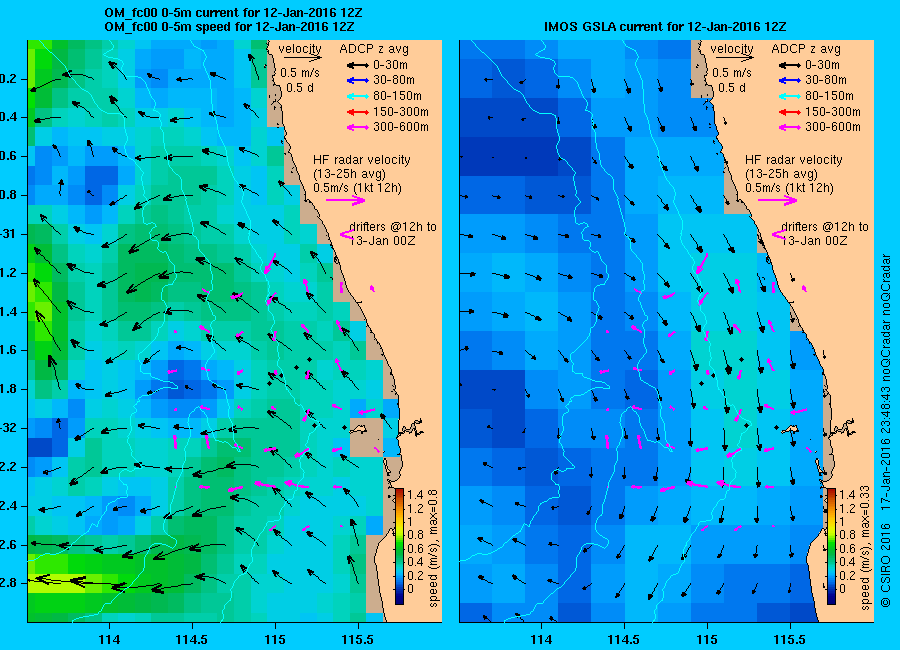Click the magenta HF radar arrow in right panel
The width and height of the screenshot is (900, 650).
click(777, 200)
